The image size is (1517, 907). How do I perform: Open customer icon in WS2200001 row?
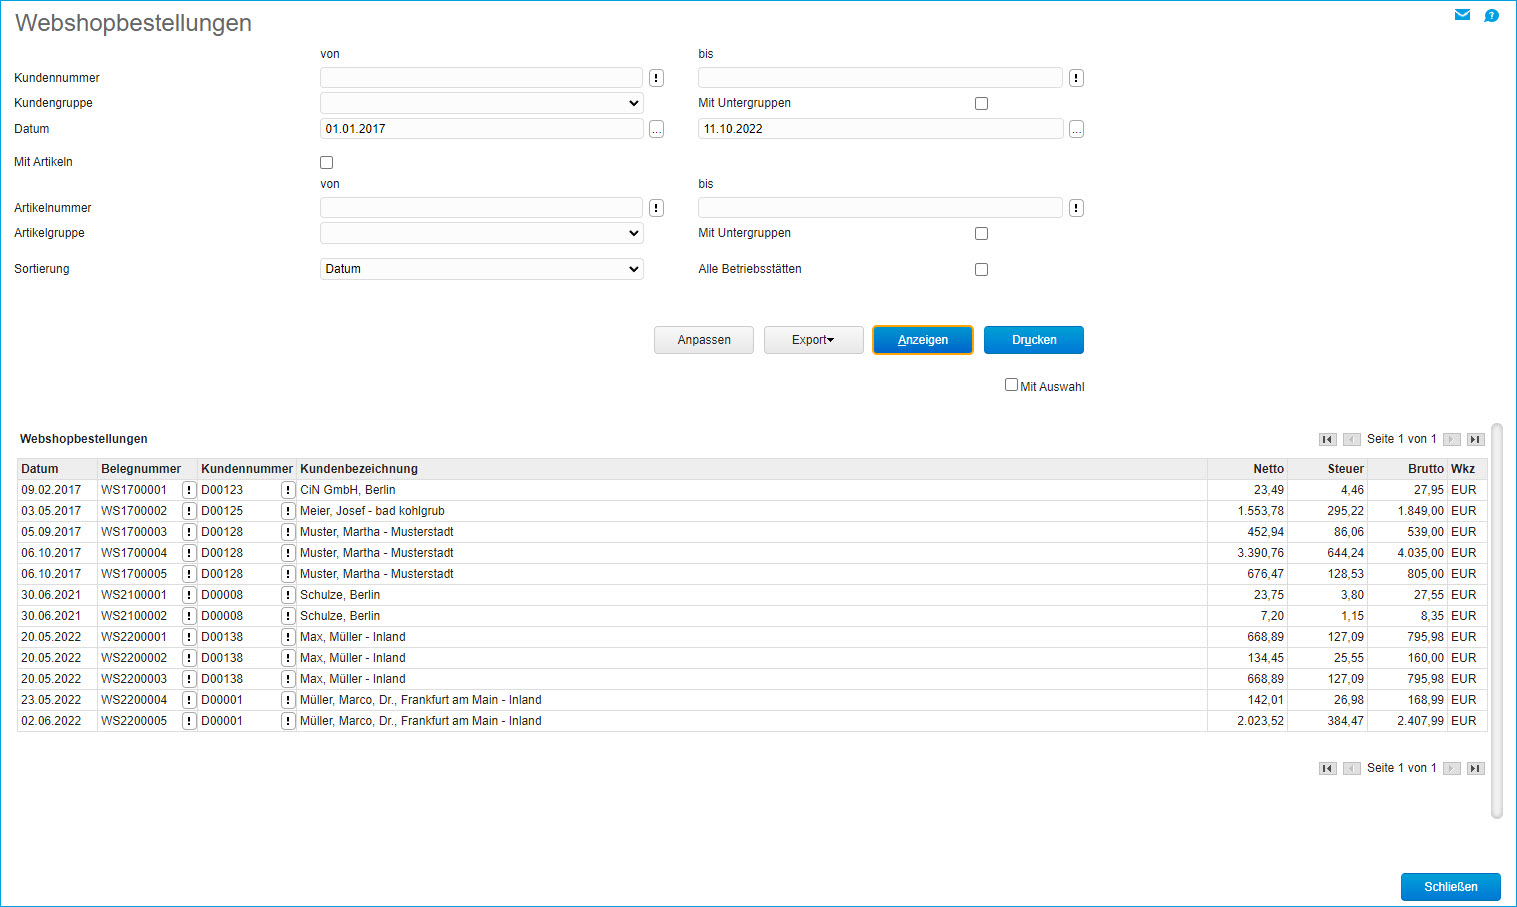pos(288,637)
